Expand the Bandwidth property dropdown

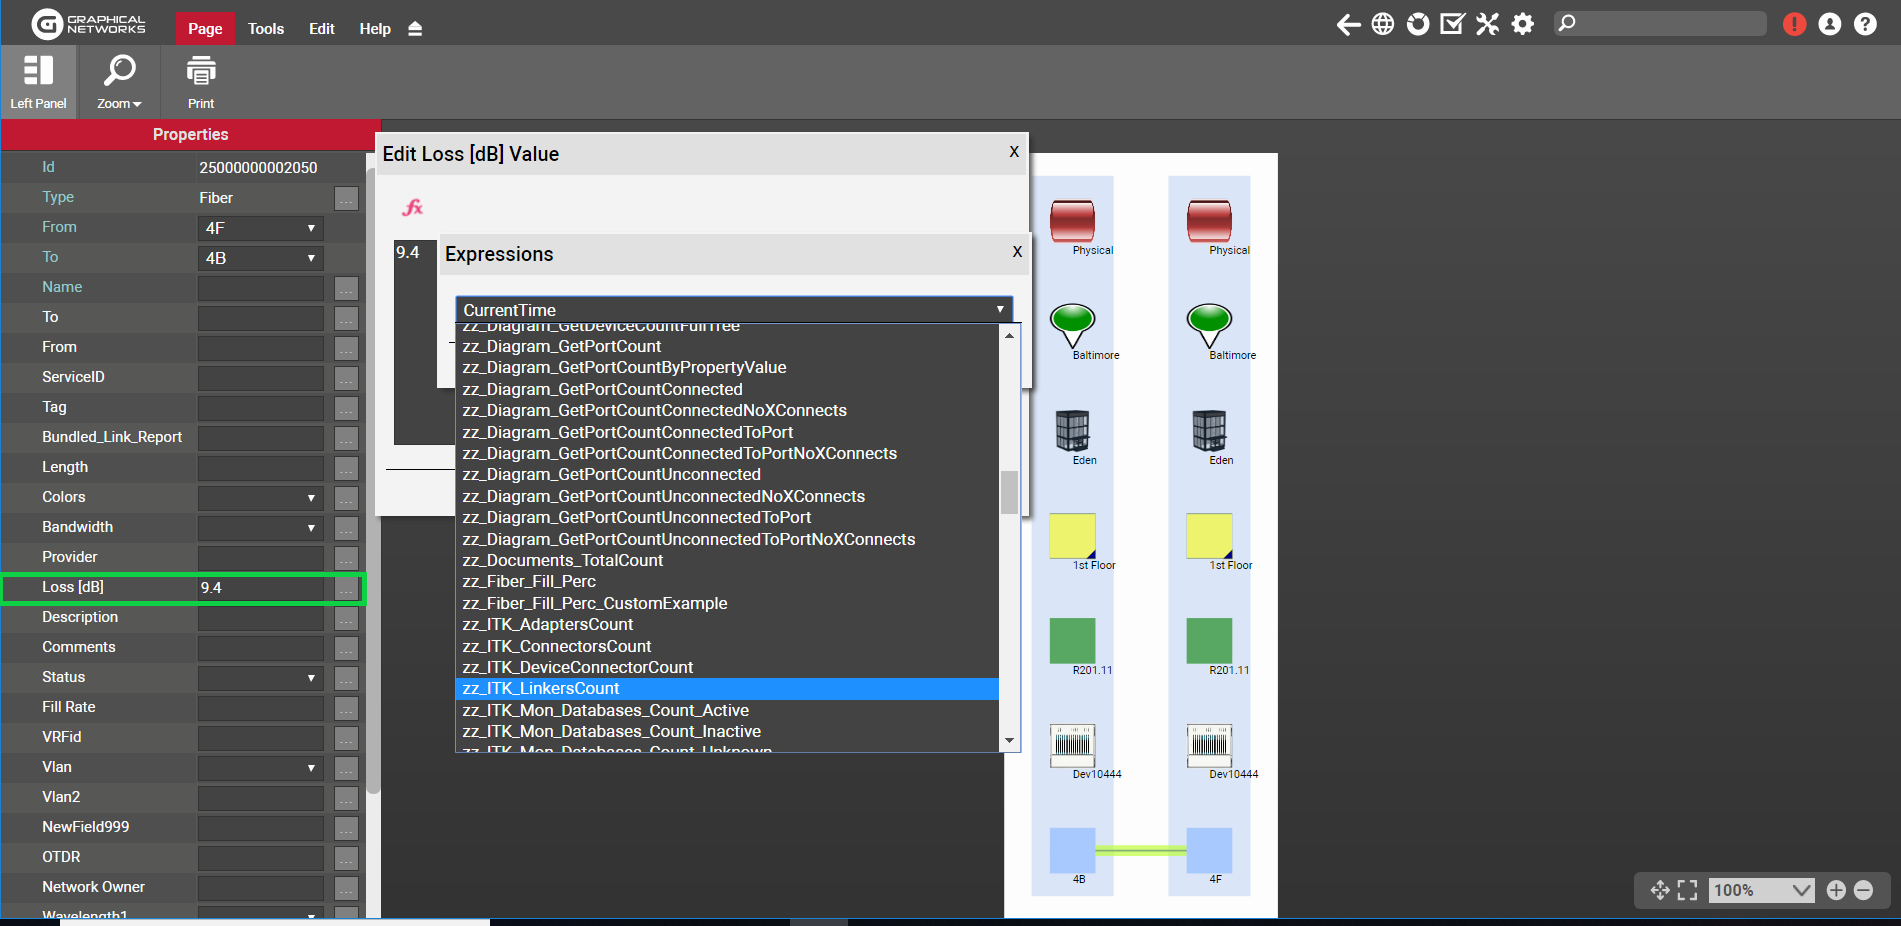[x=260, y=527]
